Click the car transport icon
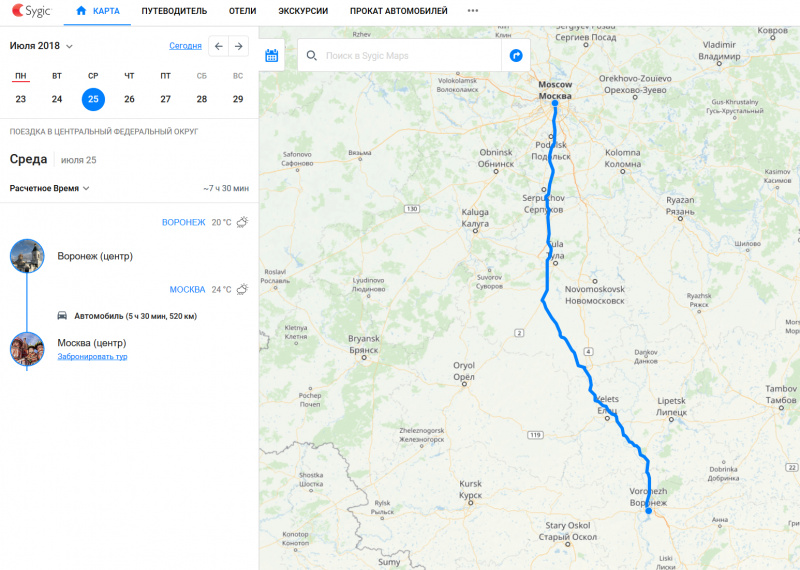Screen dimensions: 800x570 [x=62, y=315]
